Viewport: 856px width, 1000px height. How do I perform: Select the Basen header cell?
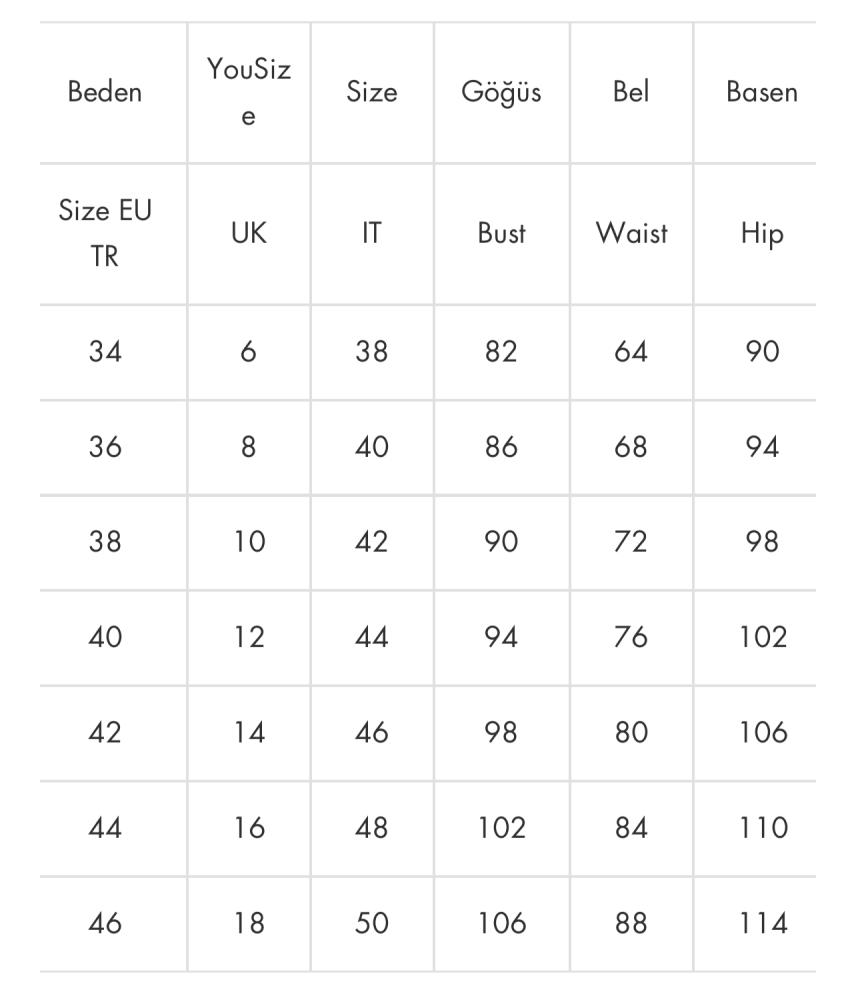[762, 92]
